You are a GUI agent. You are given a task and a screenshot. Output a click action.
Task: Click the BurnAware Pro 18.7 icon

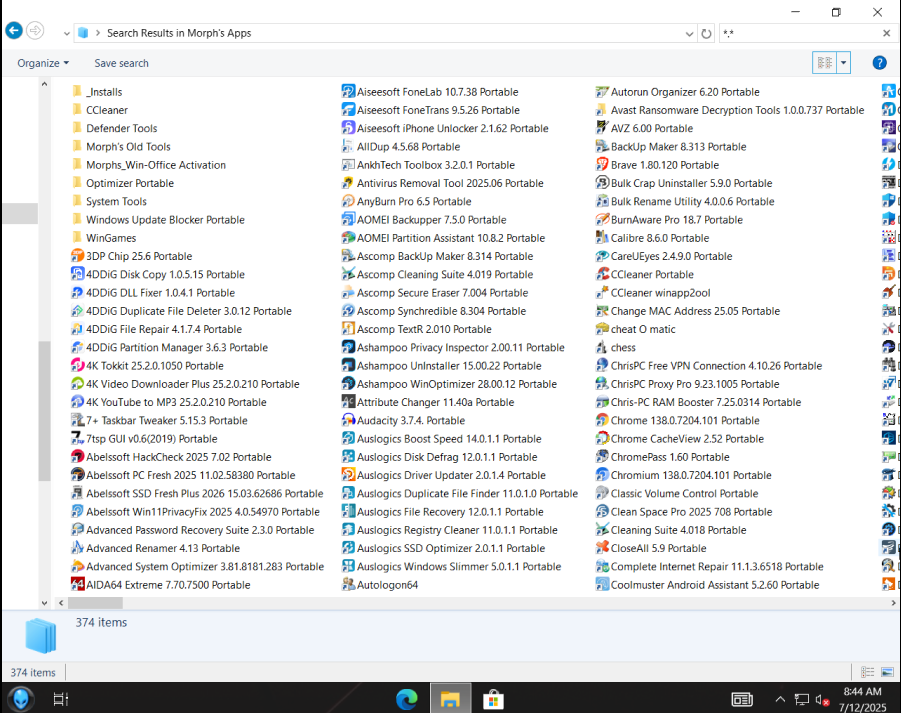click(x=602, y=219)
